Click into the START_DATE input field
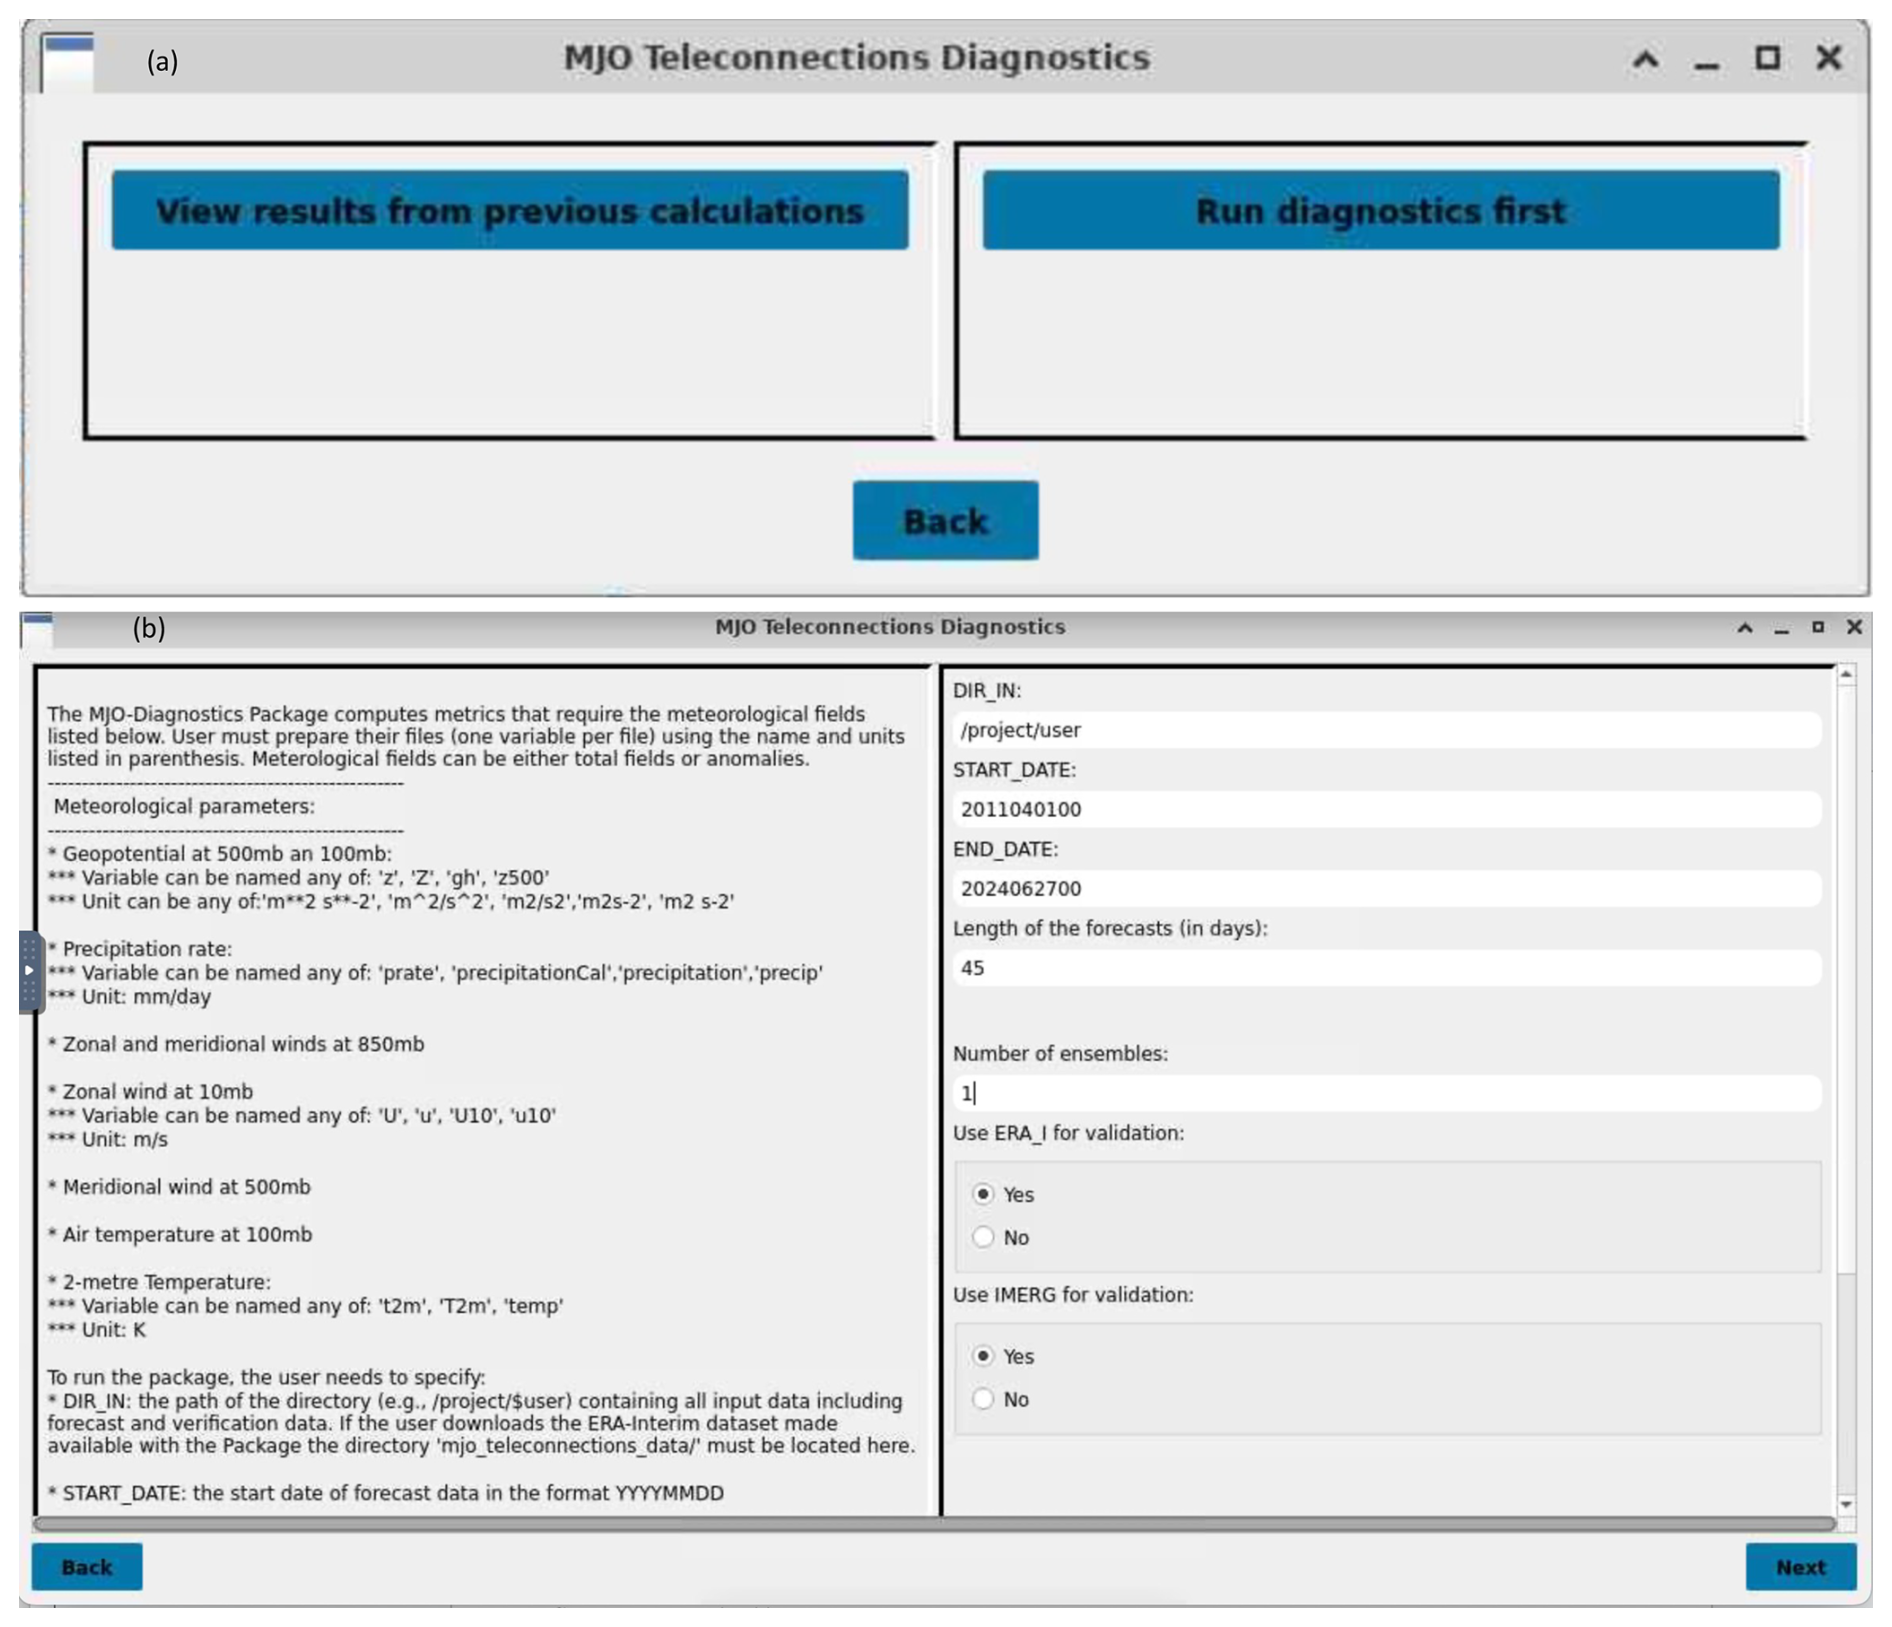The width and height of the screenshot is (1892, 1627). point(1385,809)
